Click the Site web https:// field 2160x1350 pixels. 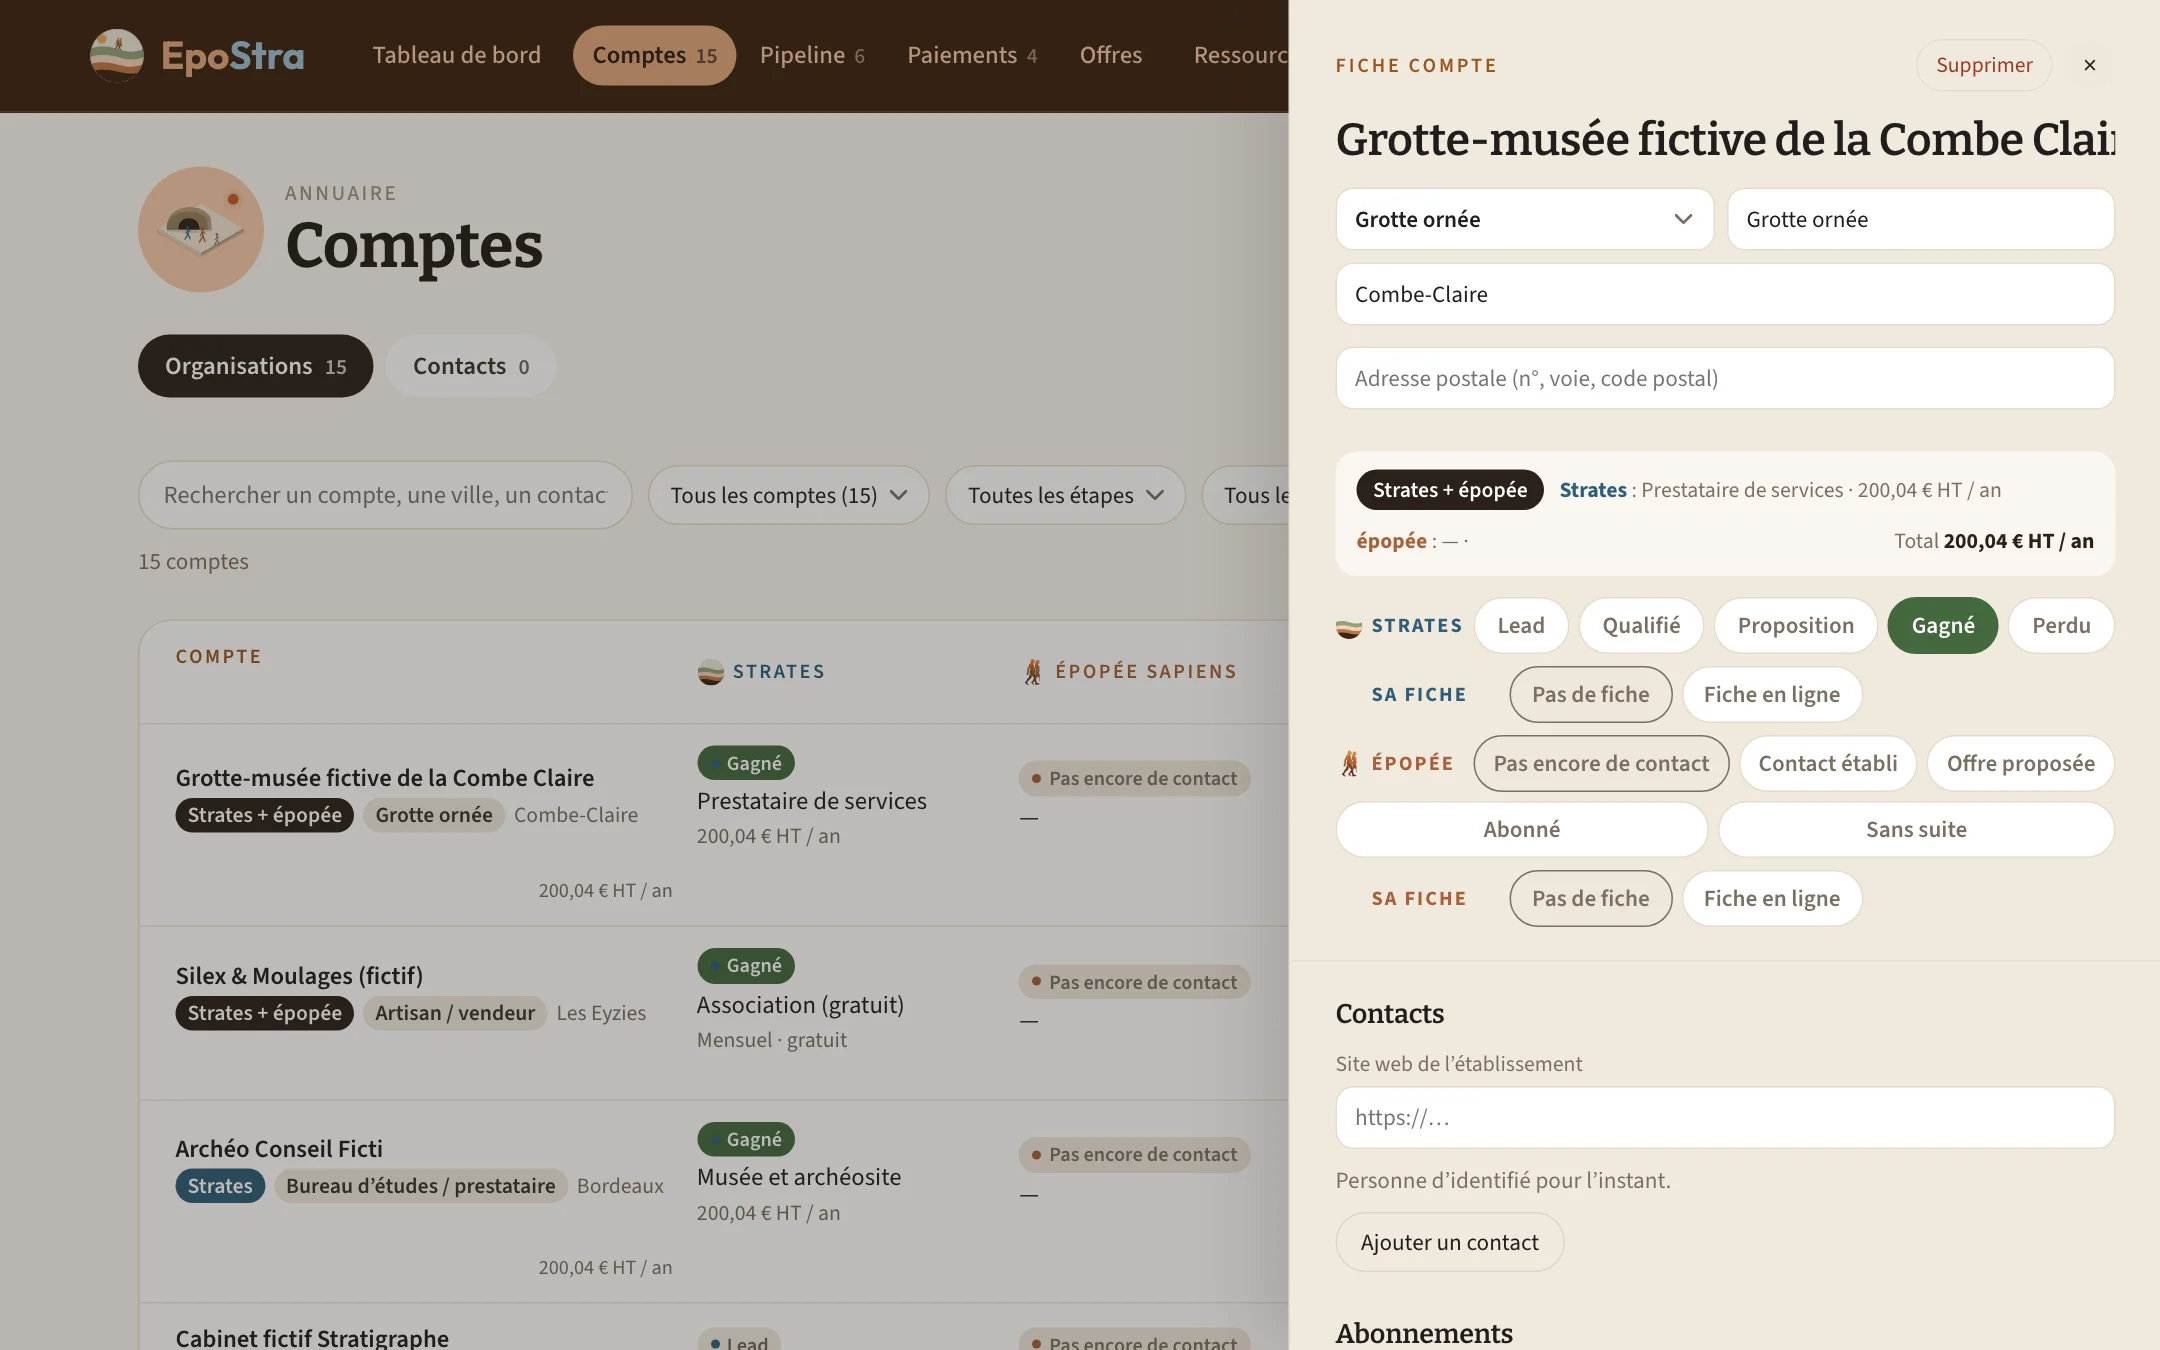[x=1725, y=1118]
